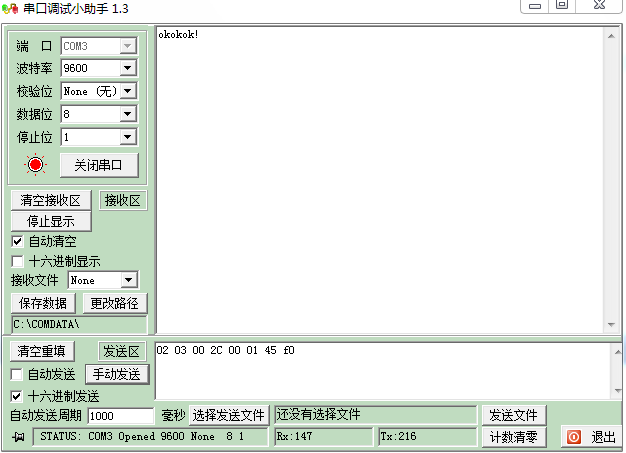This screenshot has height=453, width=626.
Task: Click the 接收区 receive area label
Action: [124, 200]
